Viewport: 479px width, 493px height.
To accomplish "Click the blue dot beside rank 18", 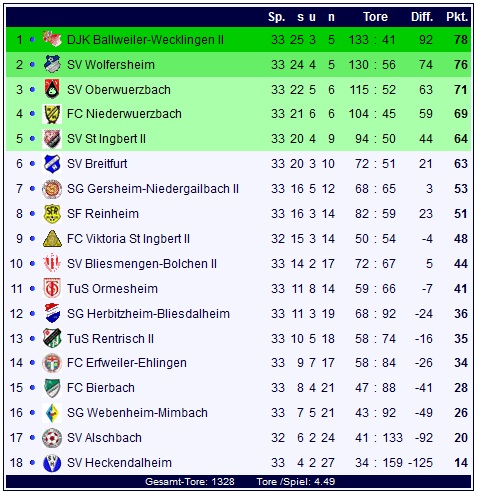I will tap(32, 463).
